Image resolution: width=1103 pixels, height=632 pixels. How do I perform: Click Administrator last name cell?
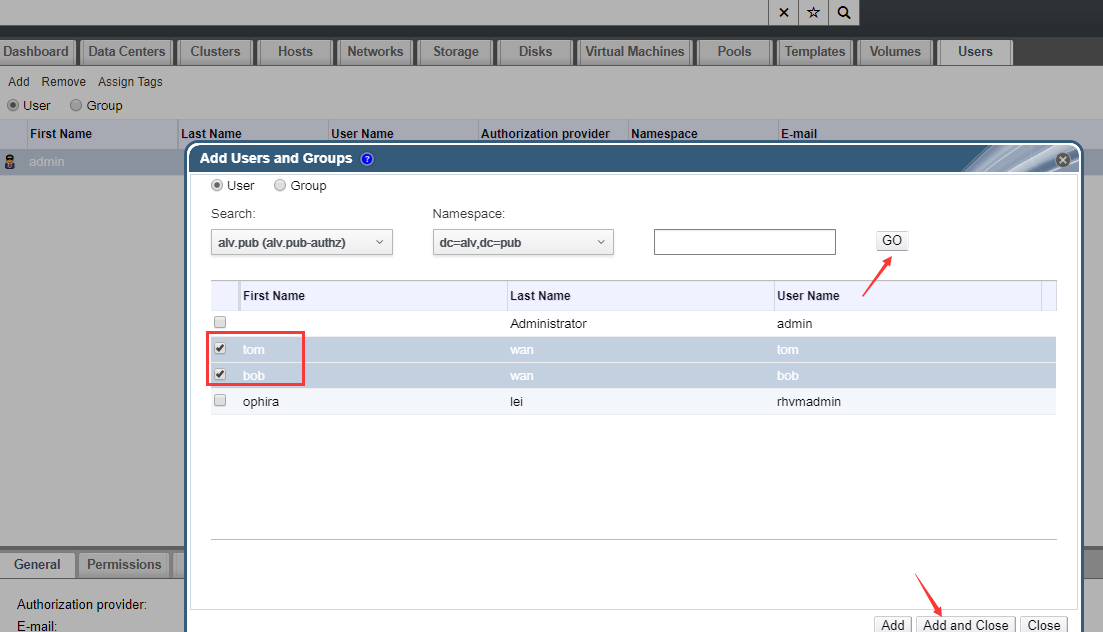[x=548, y=324]
